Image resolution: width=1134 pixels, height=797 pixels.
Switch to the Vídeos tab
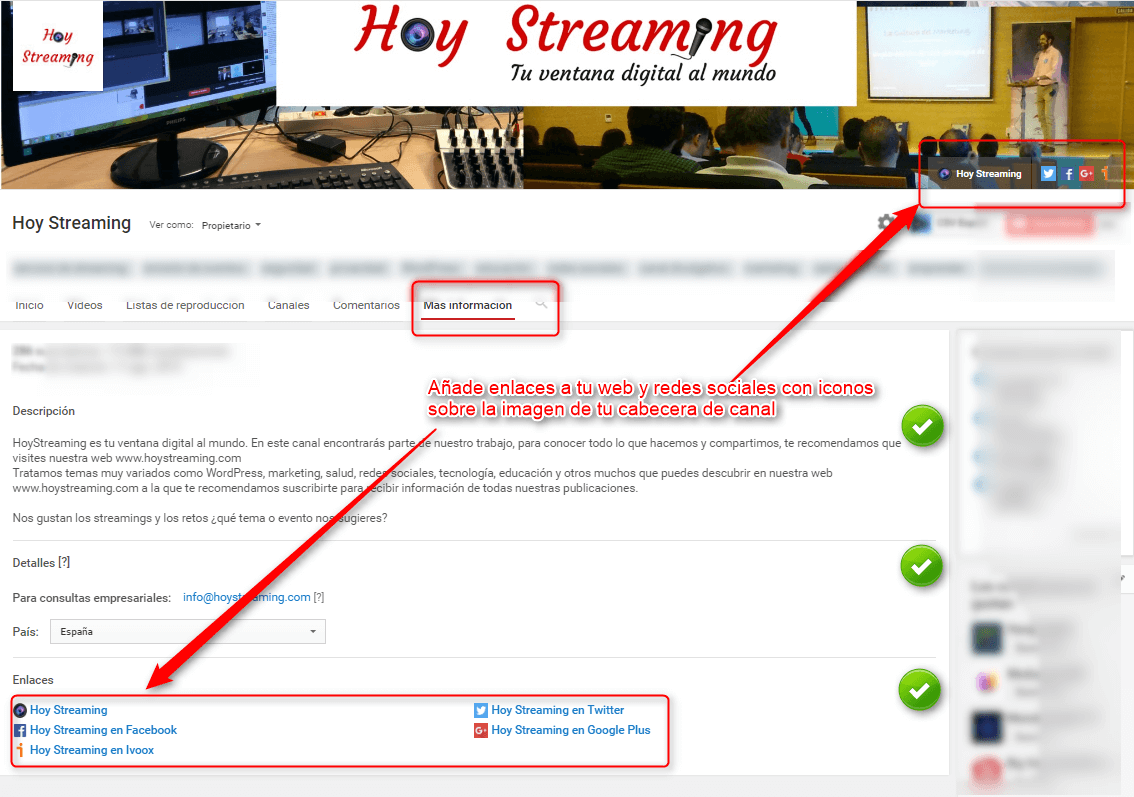coord(85,305)
